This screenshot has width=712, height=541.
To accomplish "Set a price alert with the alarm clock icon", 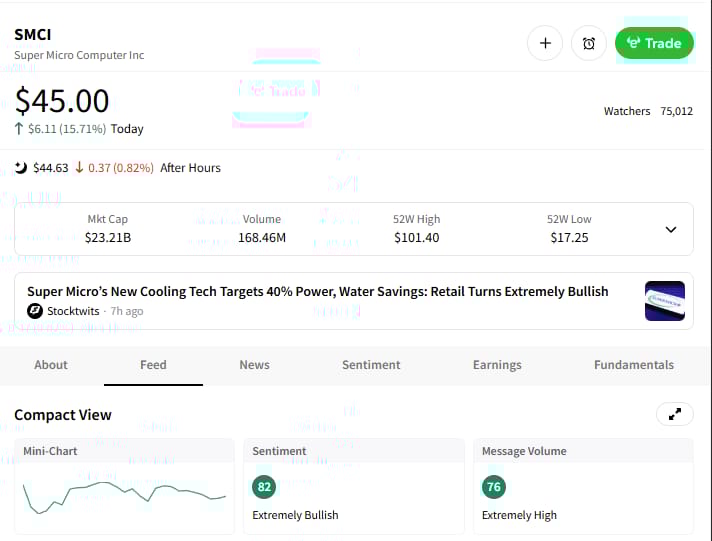I will 589,43.
